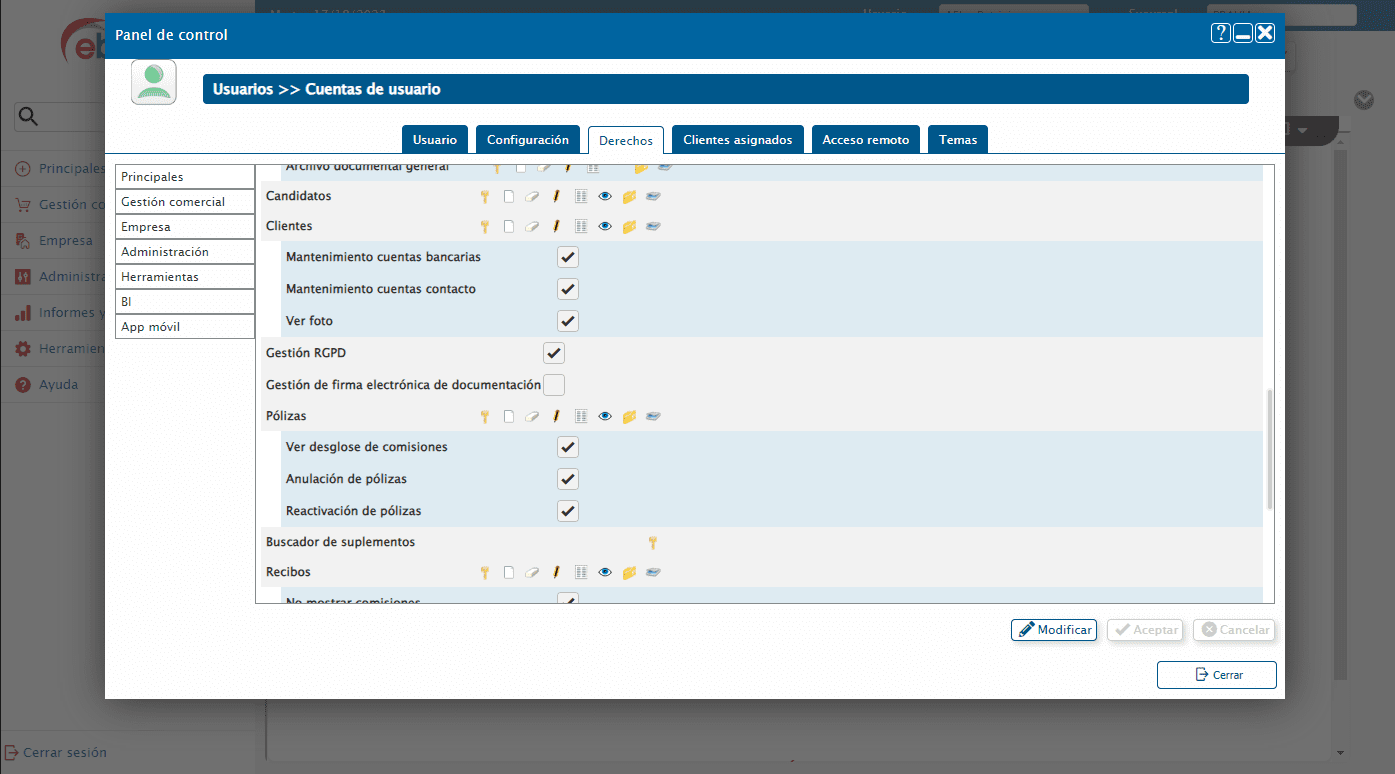Click the Modificar button
1395x774 pixels.
pyautogui.click(x=1054, y=630)
